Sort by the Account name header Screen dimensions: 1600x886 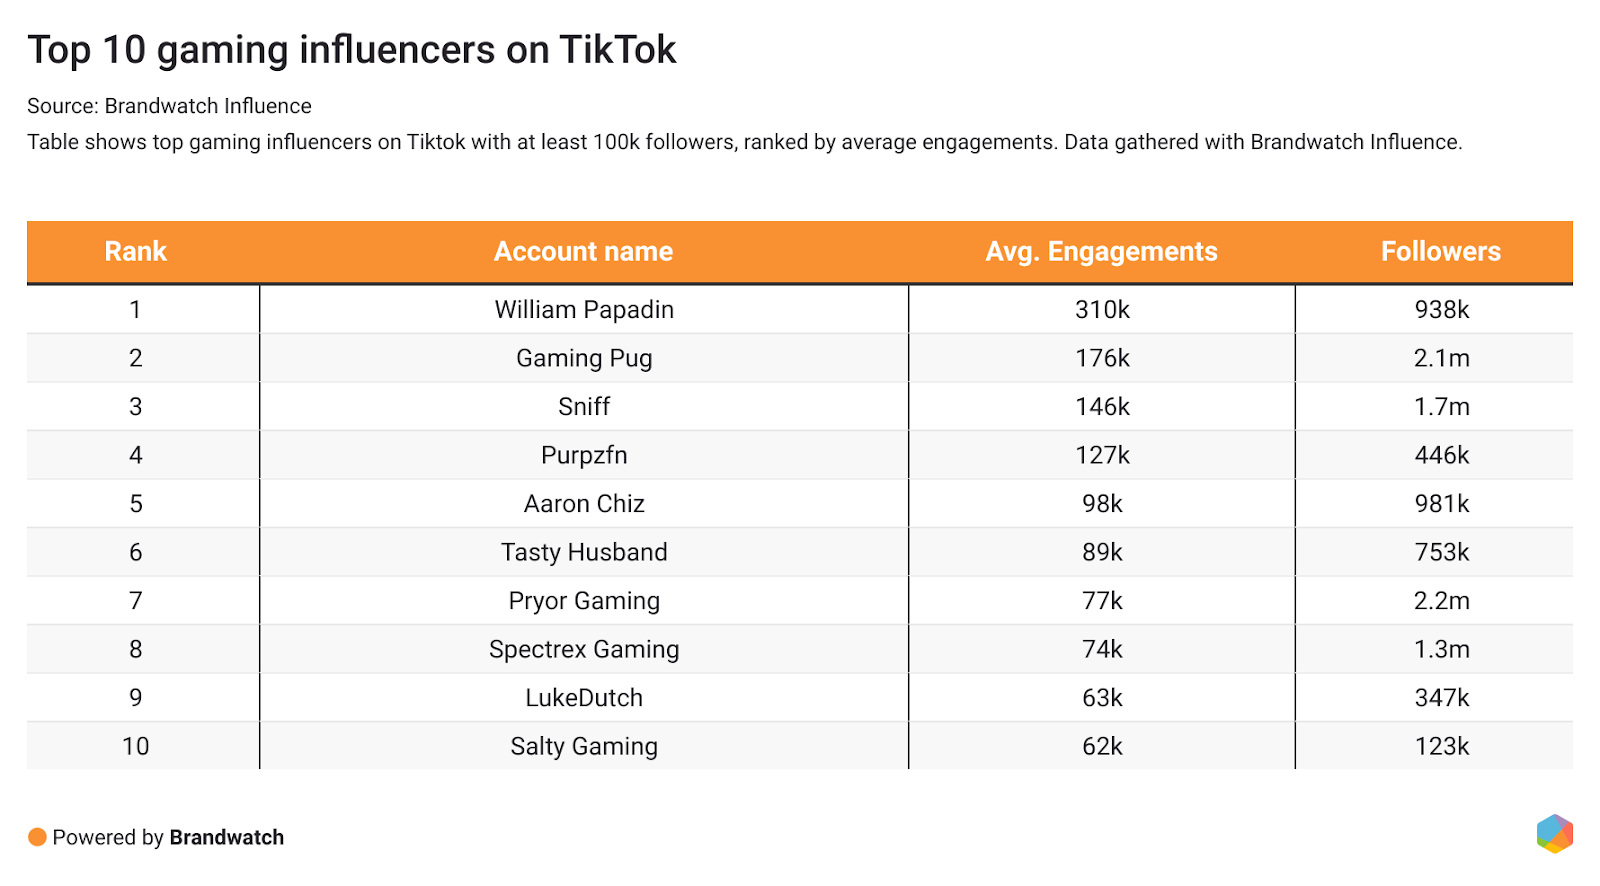583,252
